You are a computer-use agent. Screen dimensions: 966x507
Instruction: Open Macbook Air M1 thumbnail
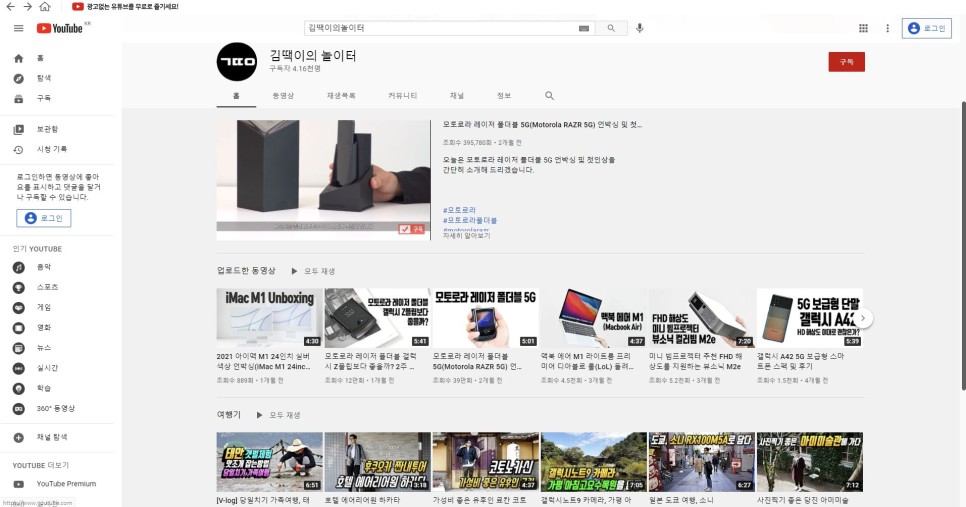(x=593, y=318)
